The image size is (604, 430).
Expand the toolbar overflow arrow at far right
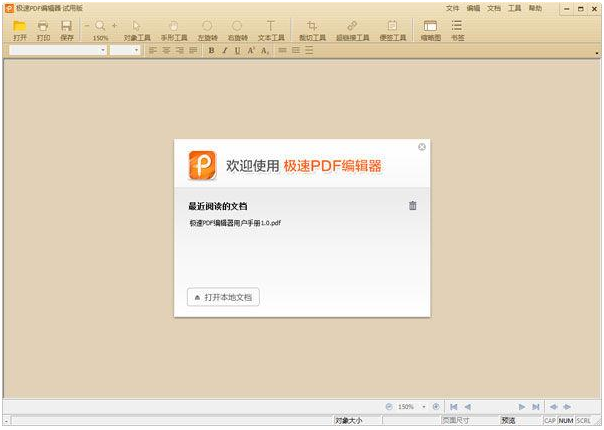click(x=597, y=53)
